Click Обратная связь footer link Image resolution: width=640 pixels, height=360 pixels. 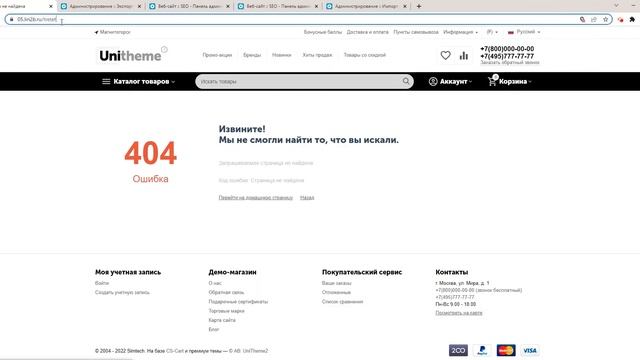226,292
